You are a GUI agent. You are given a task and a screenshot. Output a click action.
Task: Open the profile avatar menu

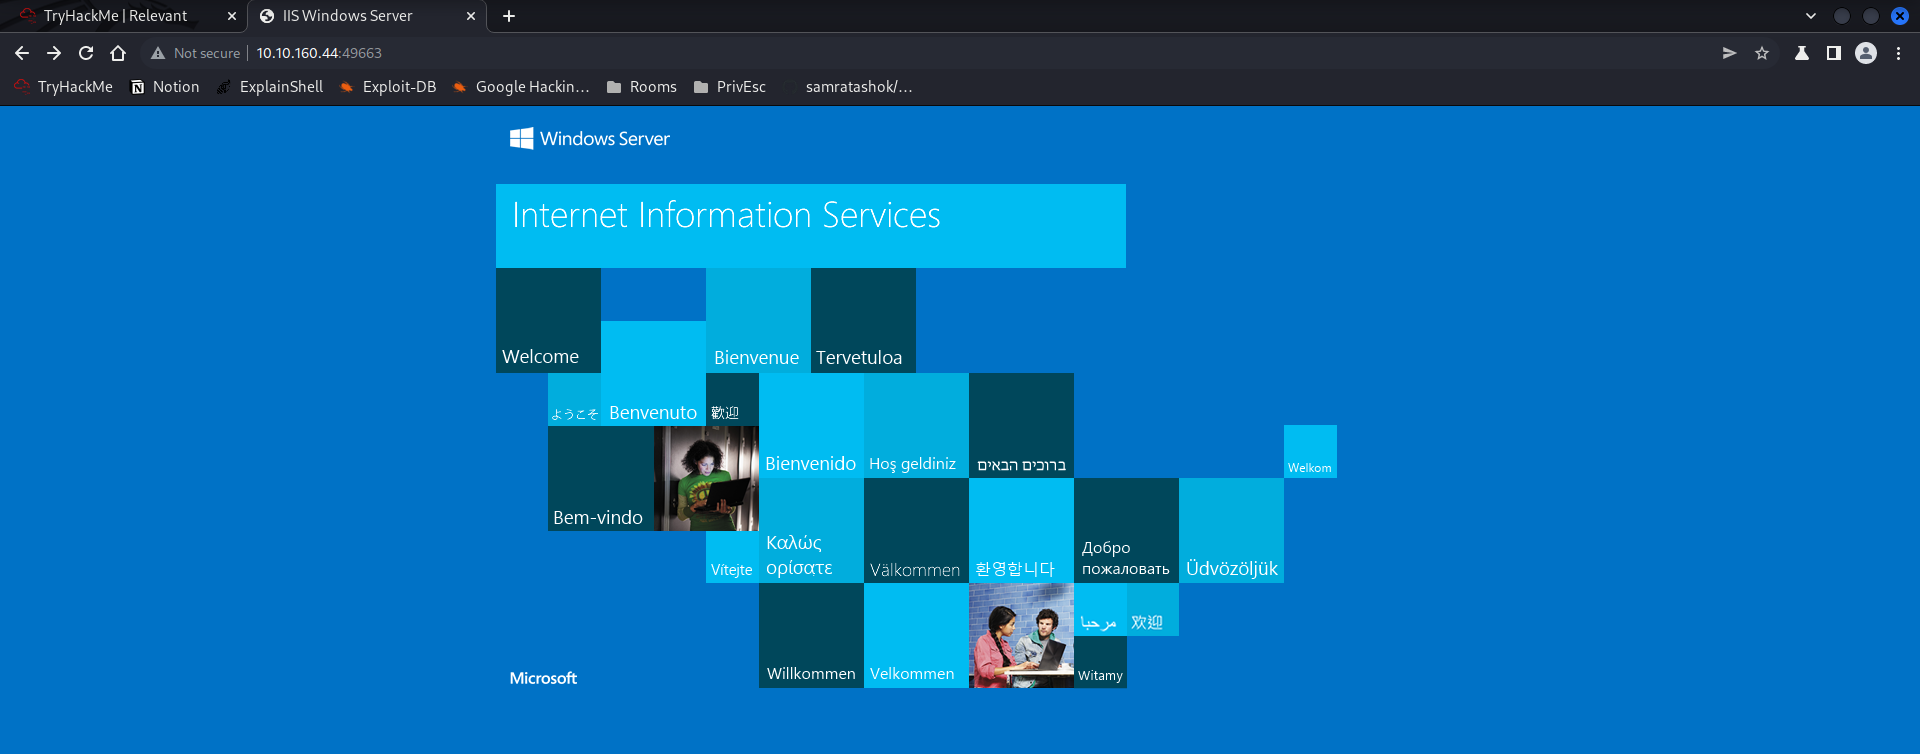coord(1866,53)
